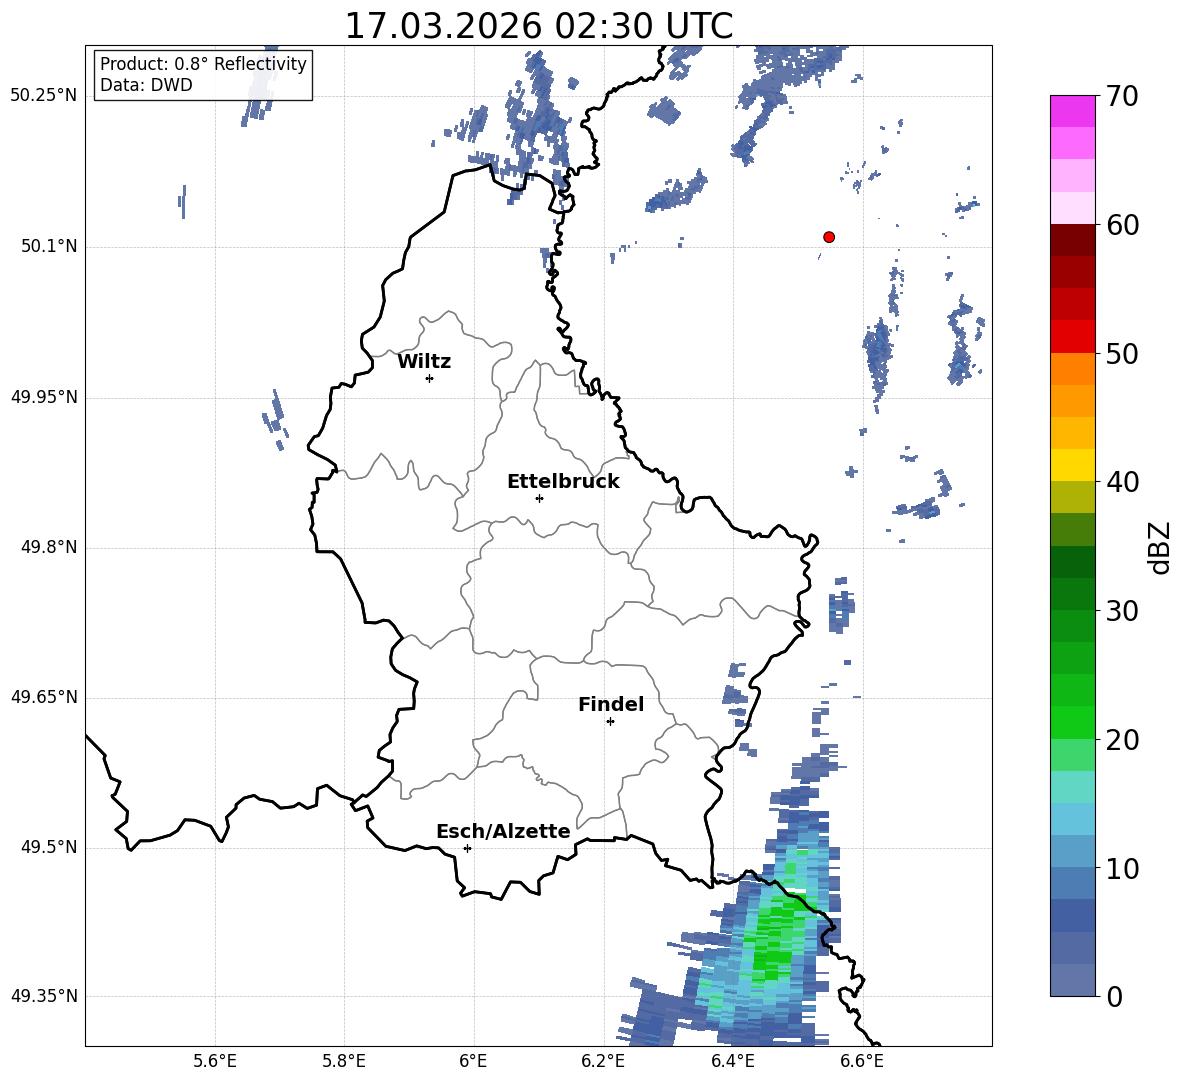Click the 50.1°N latitude label
The height and width of the screenshot is (1081, 1184).
(x=49, y=246)
